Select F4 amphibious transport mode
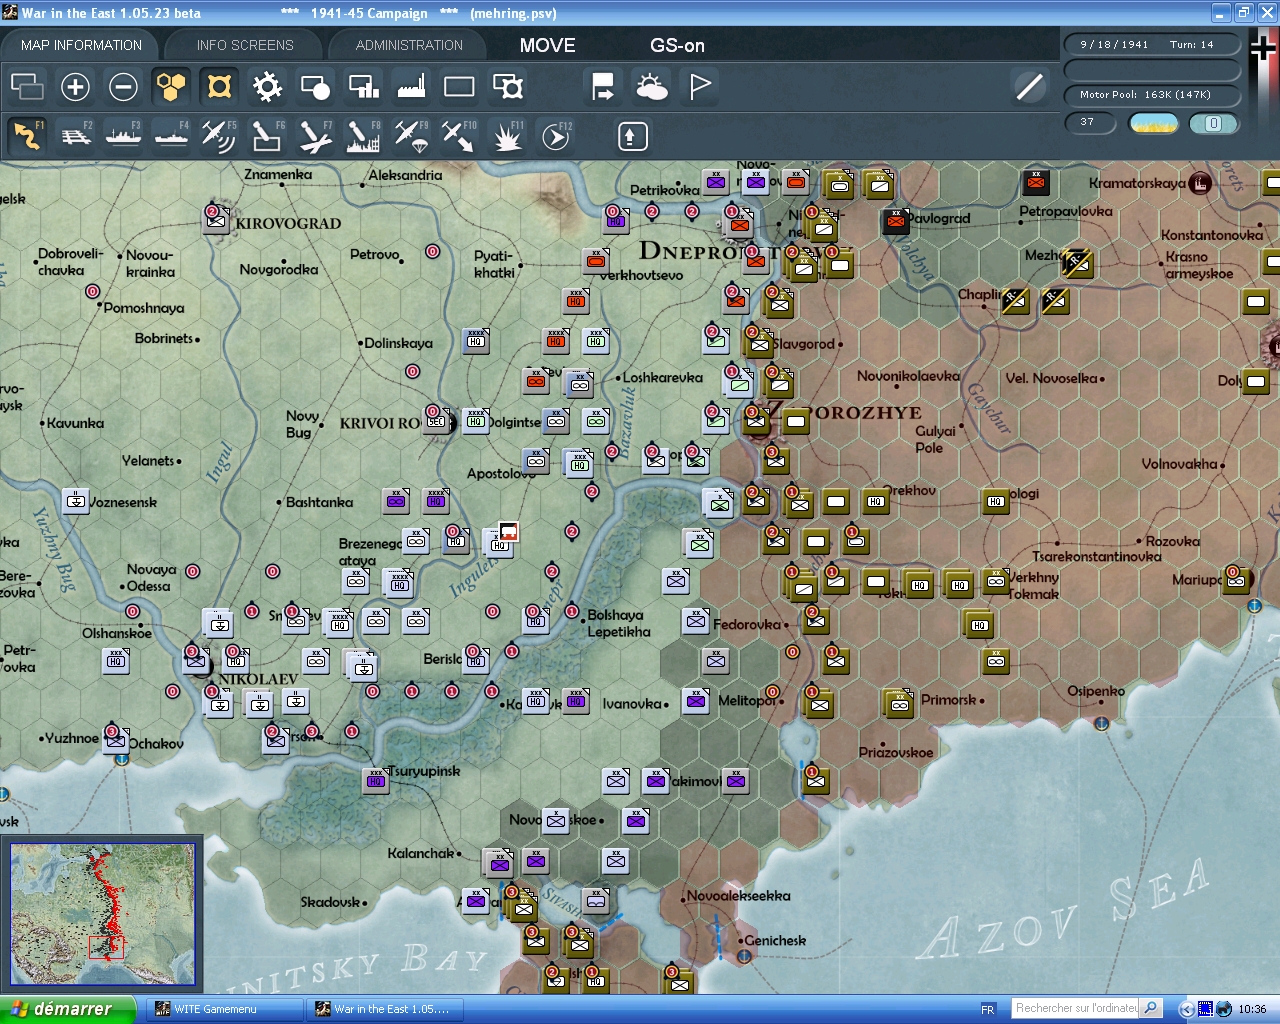Screen dimensions: 1280x1024 (171, 136)
